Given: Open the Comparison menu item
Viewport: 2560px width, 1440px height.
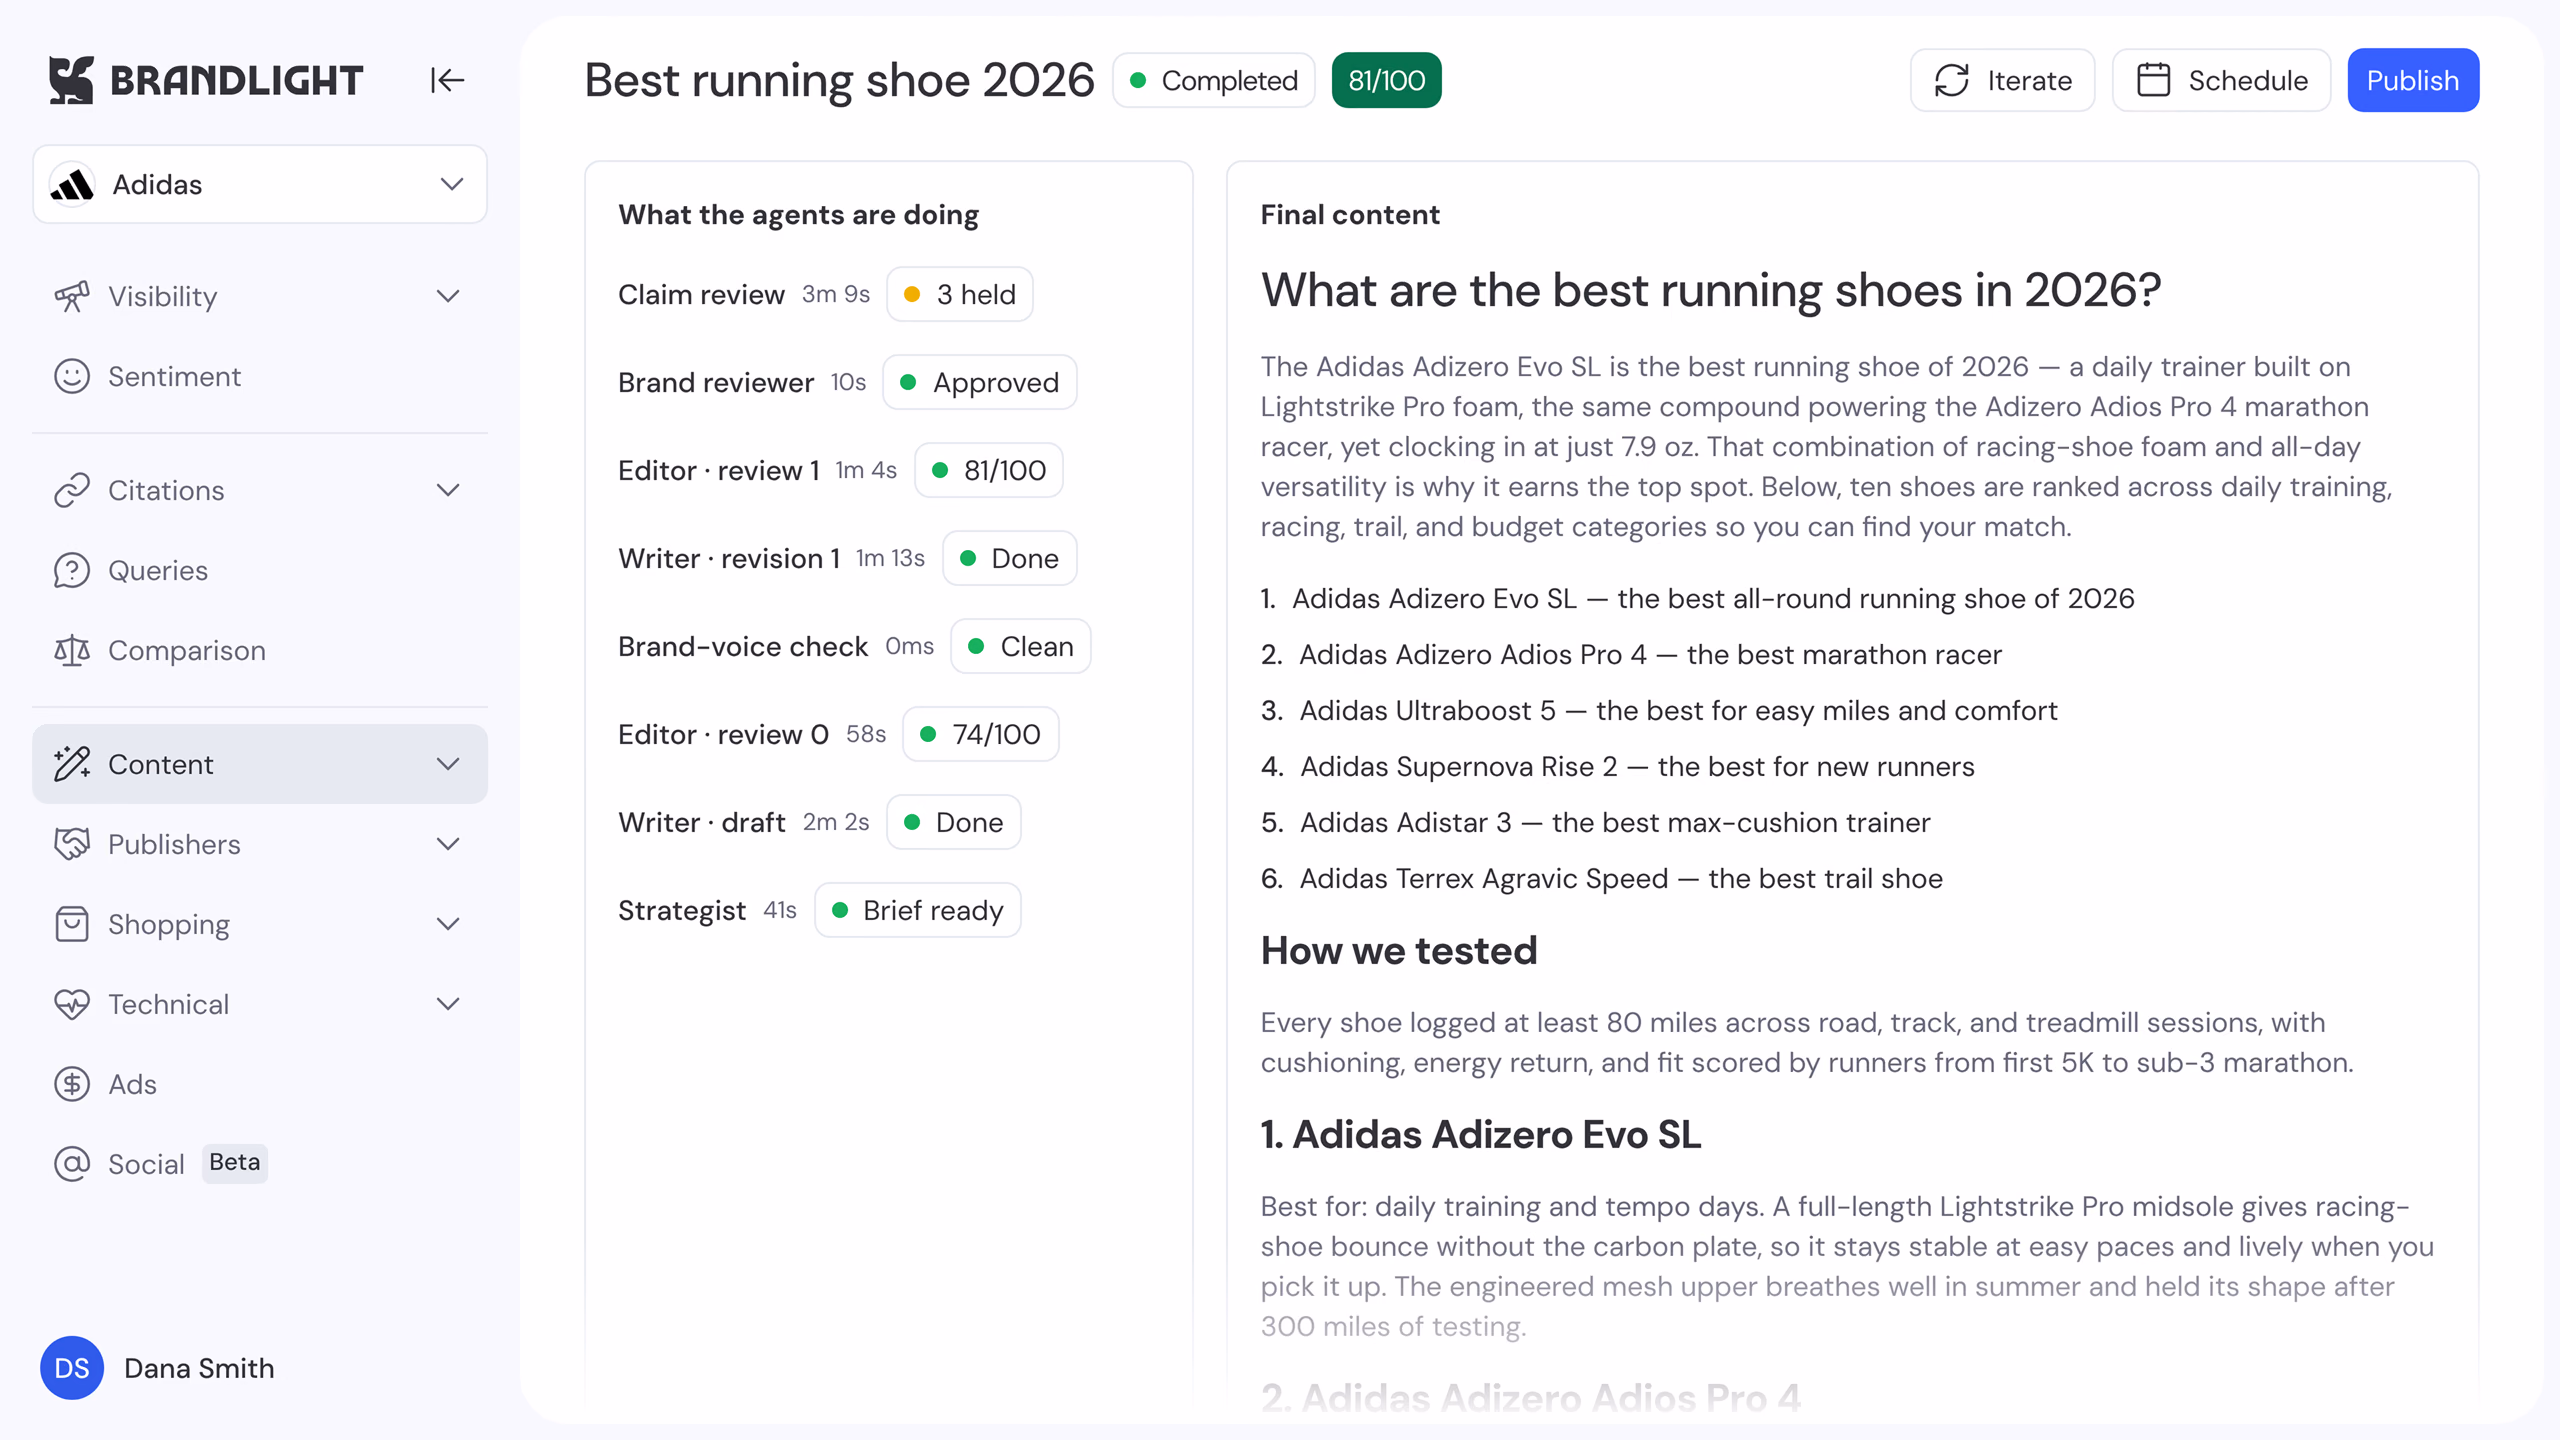Looking at the screenshot, I should pos(260,650).
